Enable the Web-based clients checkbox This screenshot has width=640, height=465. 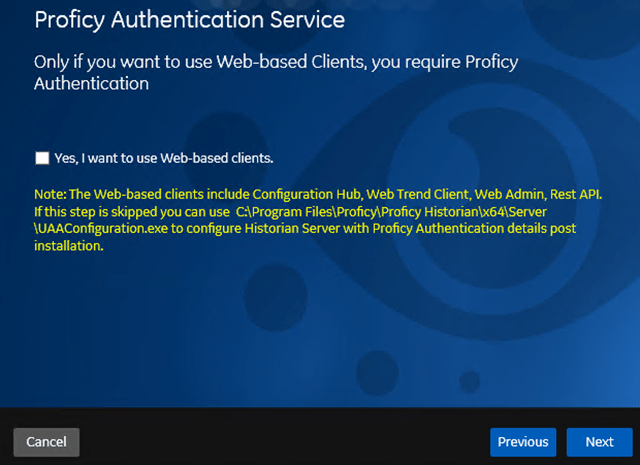42,158
